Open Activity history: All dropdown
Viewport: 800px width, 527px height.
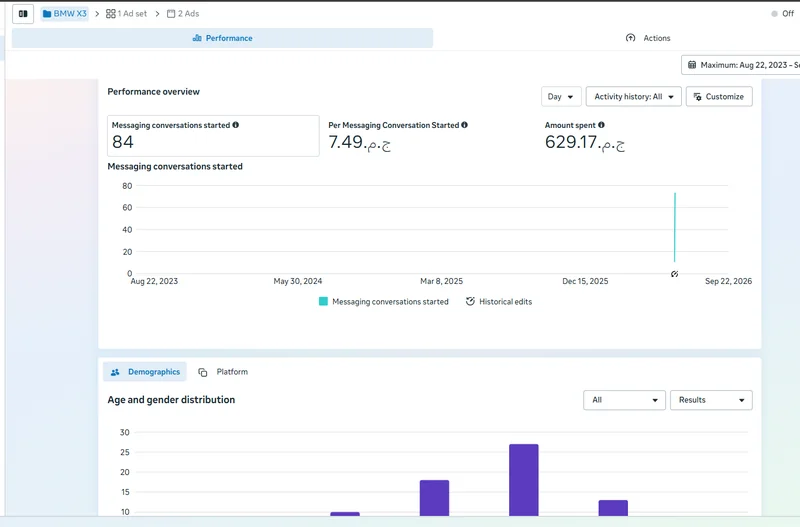click(x=634, y=96)
